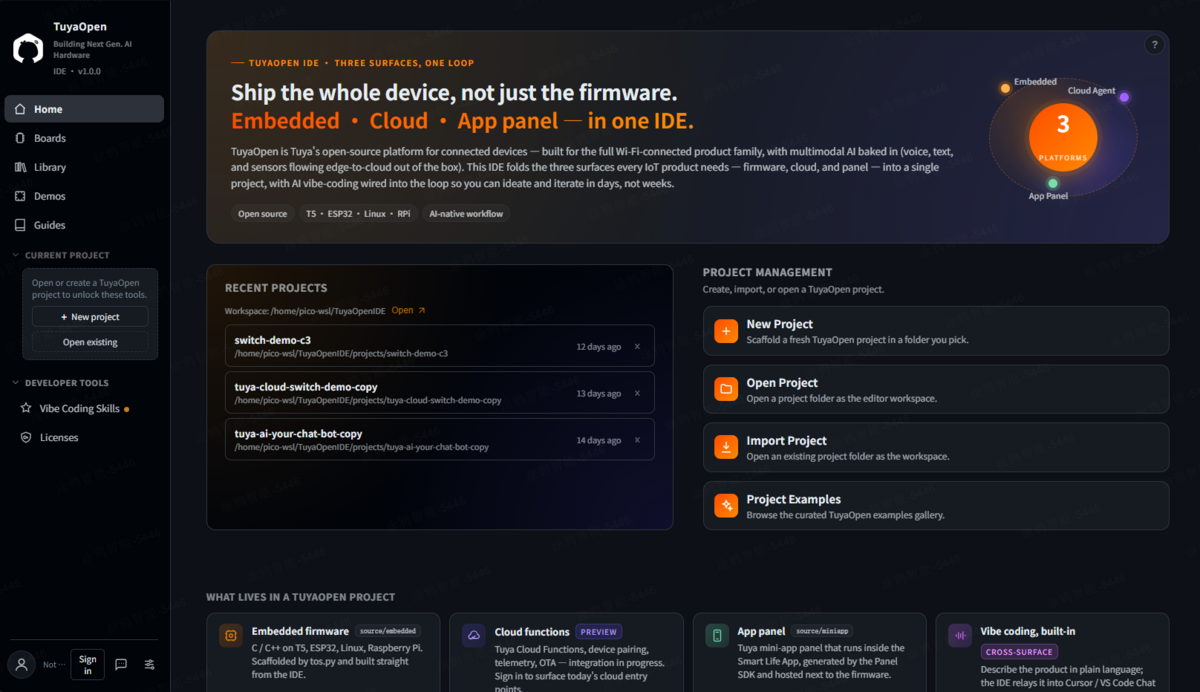This screenshot has width=1200, height=692.
Task: Go to the Home page
Action: pos(84,109)
